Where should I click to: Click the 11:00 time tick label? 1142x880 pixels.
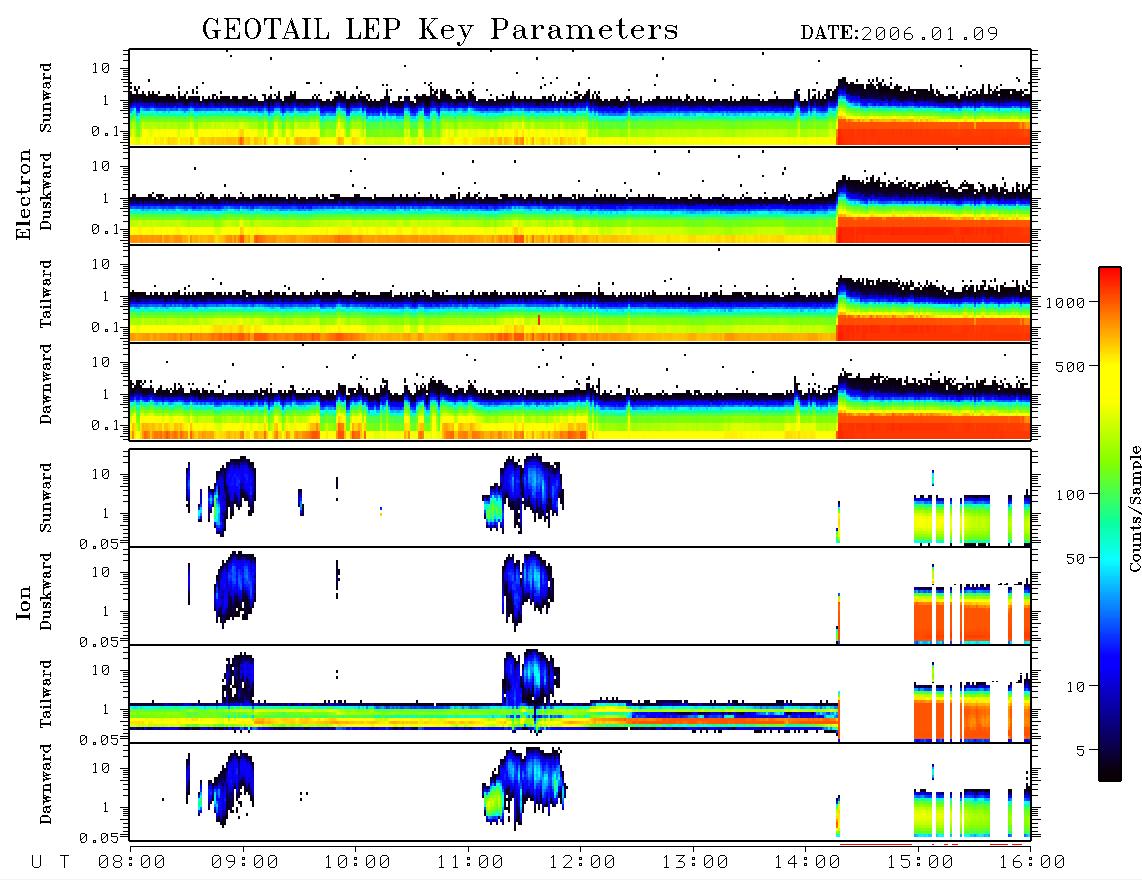470,863
